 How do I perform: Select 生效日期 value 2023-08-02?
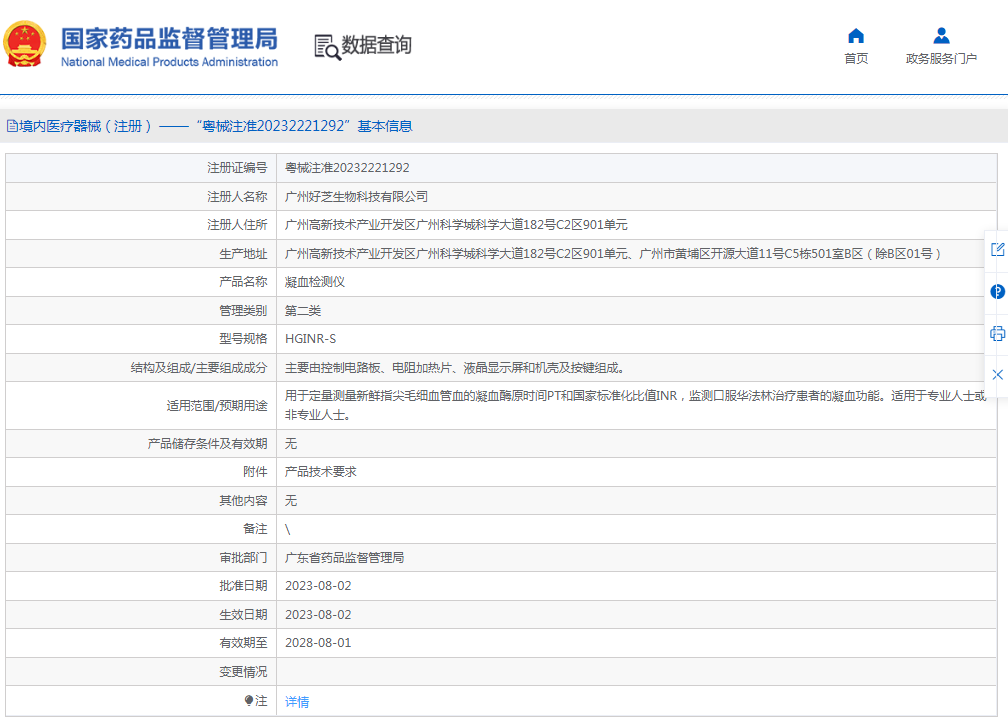pos(318,615)
